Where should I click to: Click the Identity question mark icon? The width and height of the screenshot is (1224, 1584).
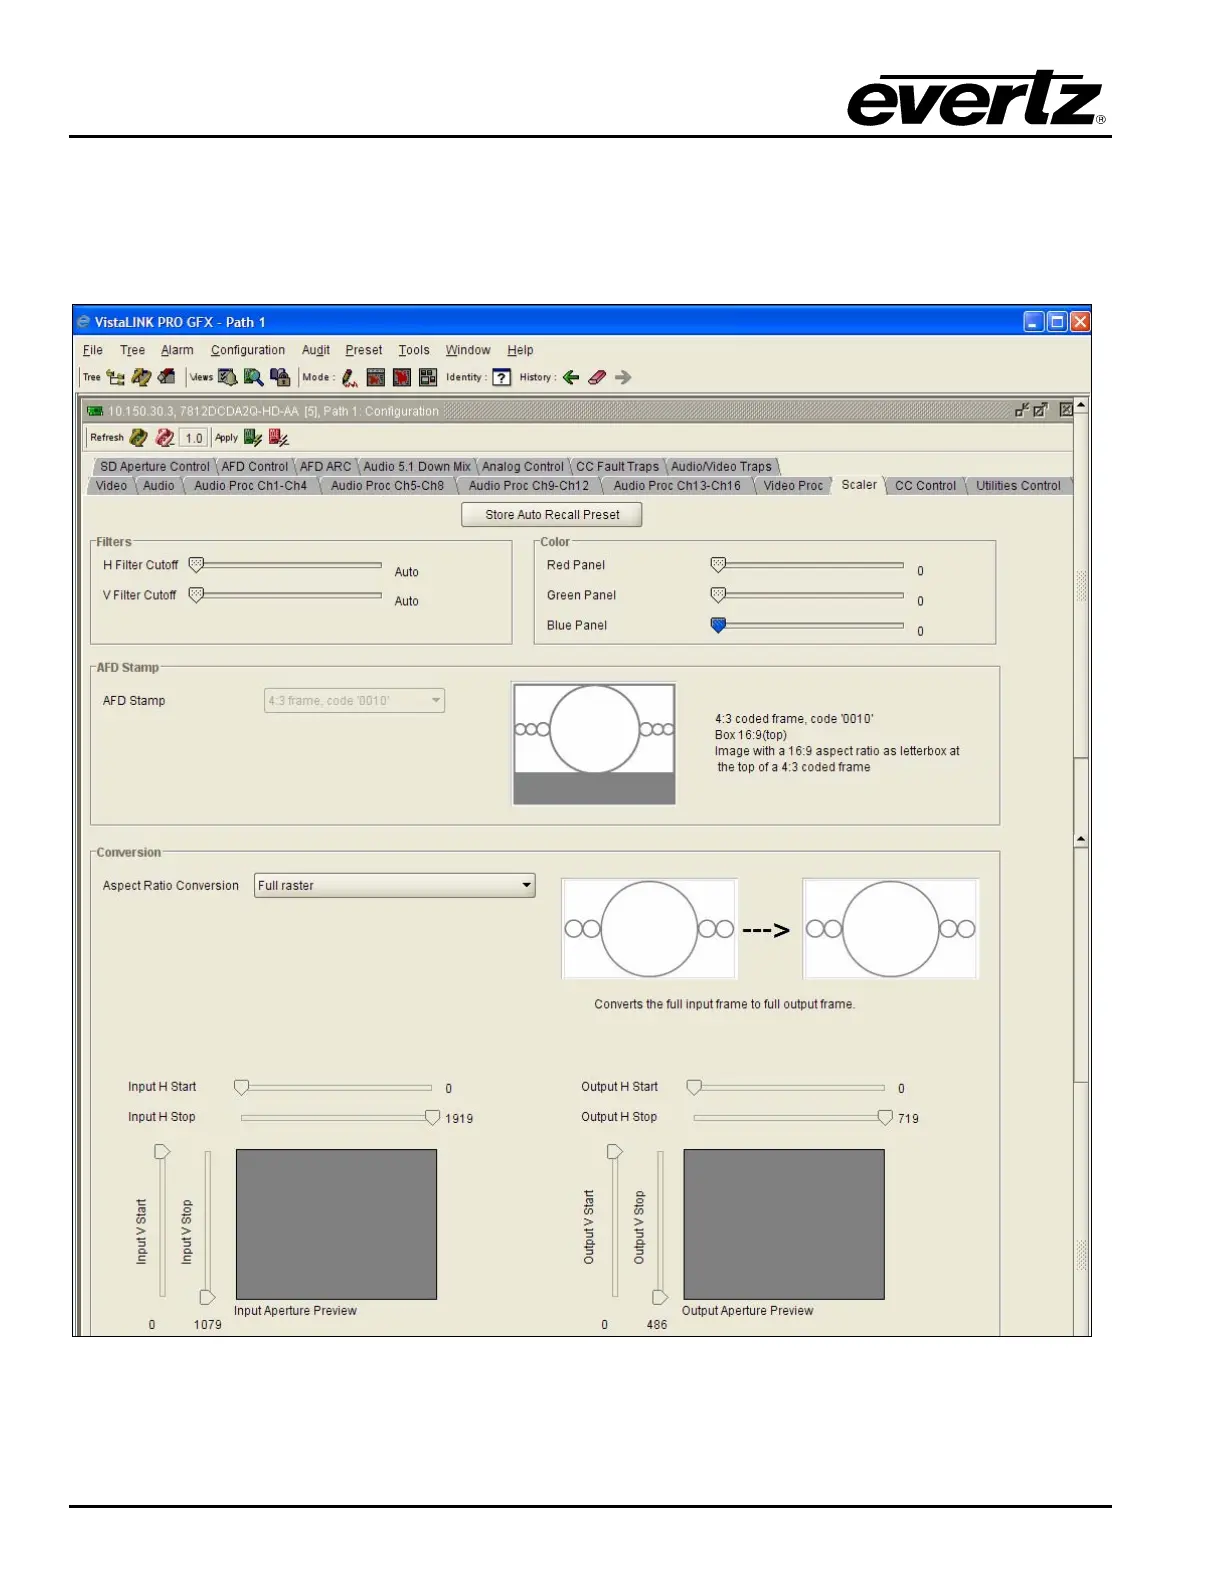pos(502,377)
